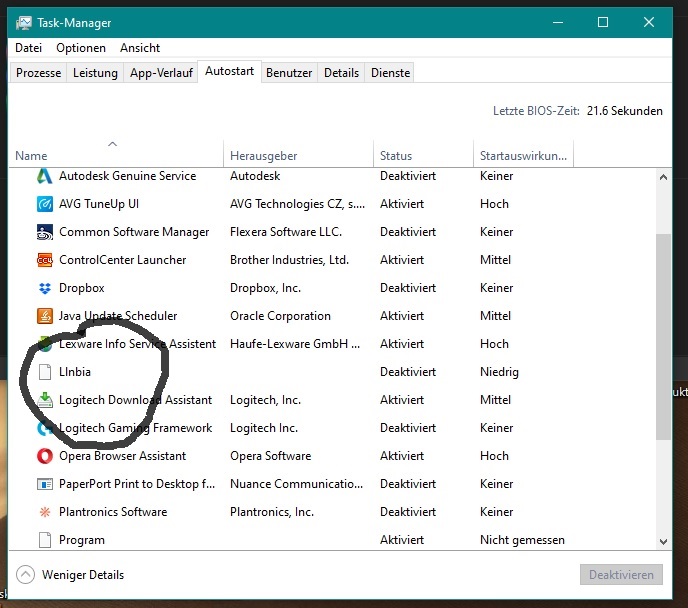Click the Nicht gemessen value for Program
The width and height of the screenshot is (688, 608).
522,540
